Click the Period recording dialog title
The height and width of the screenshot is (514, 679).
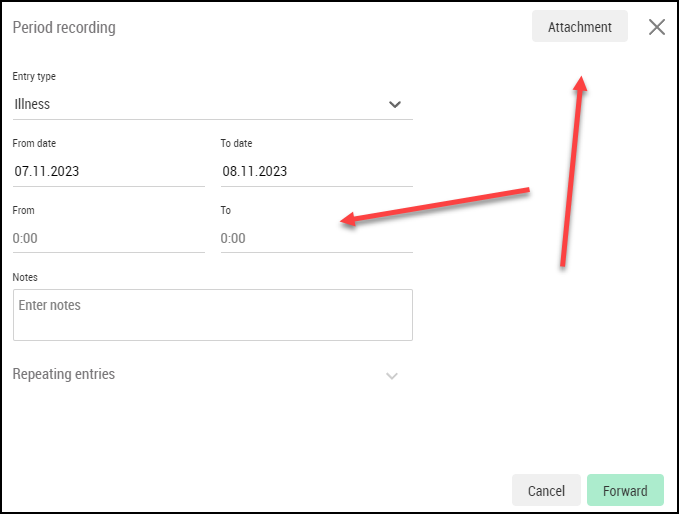pos(64,27)
